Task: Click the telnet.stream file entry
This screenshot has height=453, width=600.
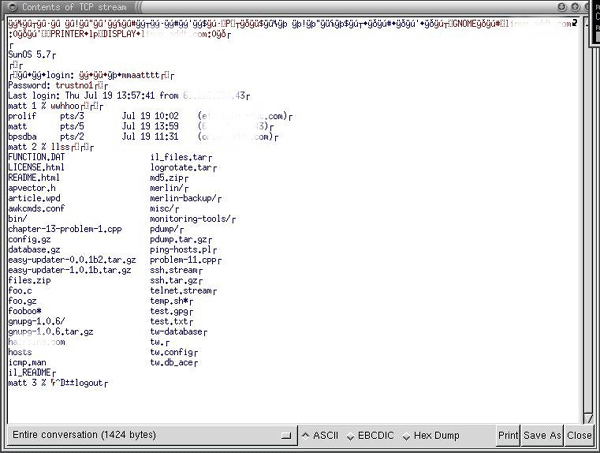Action: (182, 290)
